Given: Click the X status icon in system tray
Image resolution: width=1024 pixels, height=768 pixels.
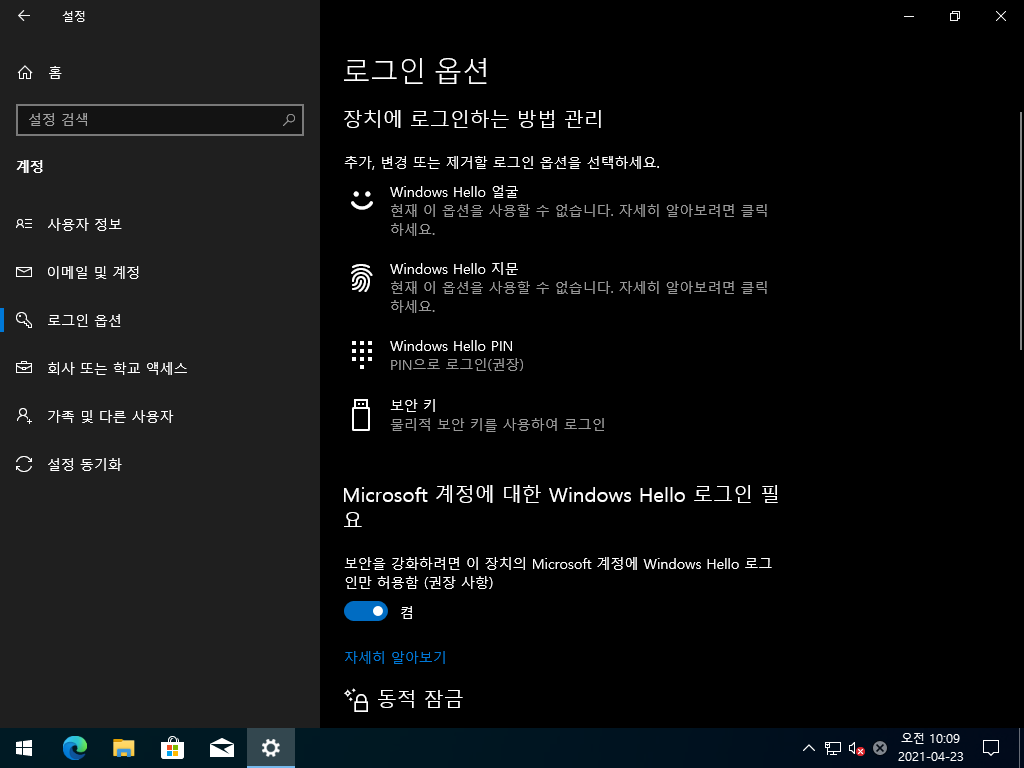Looking at the screenshot, I should pos(880,748).
